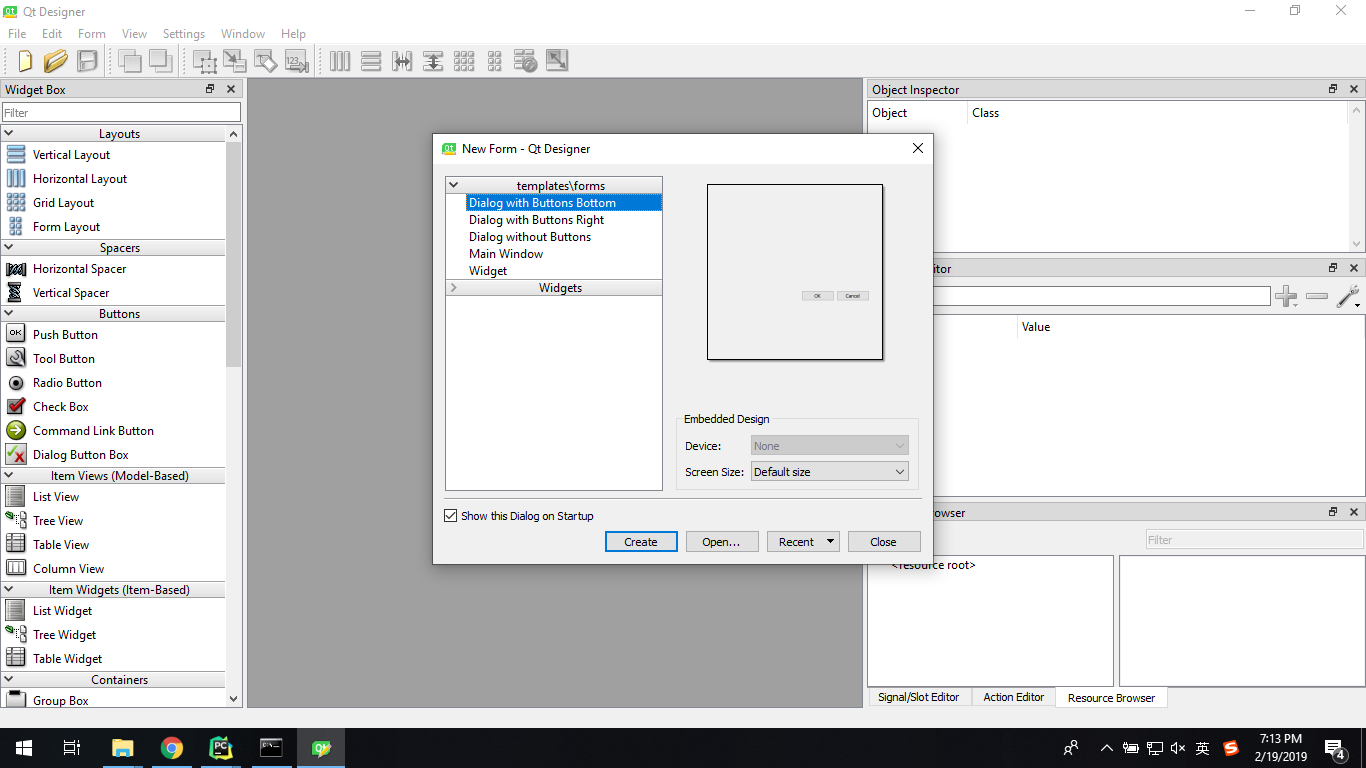Click Lay Out in a Grid icon
This screenshot has width=1366, height=768.
point(464,61)
